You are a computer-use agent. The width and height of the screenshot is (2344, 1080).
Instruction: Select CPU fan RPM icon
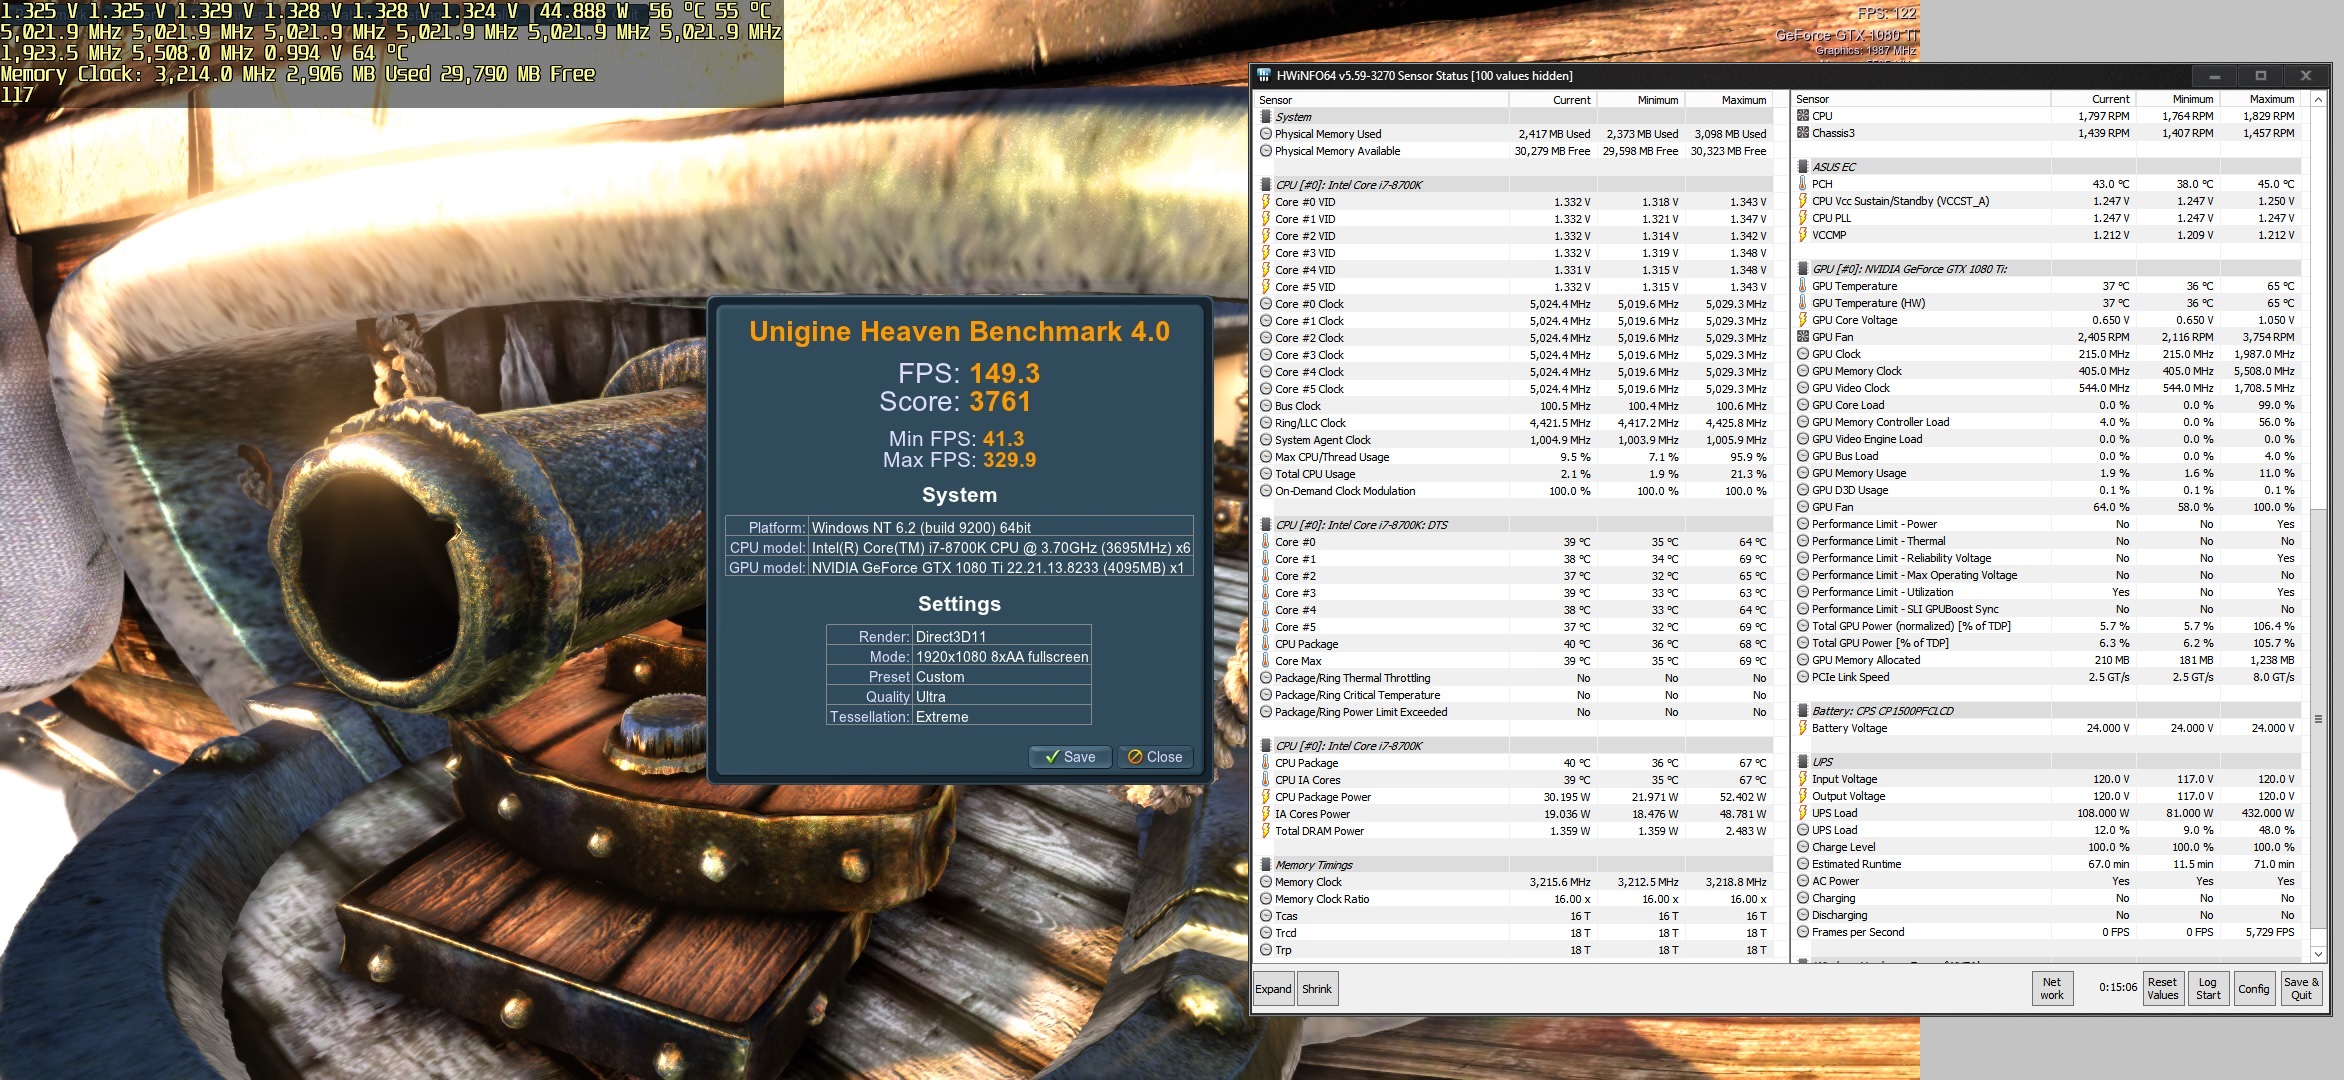click(1803, 116)
